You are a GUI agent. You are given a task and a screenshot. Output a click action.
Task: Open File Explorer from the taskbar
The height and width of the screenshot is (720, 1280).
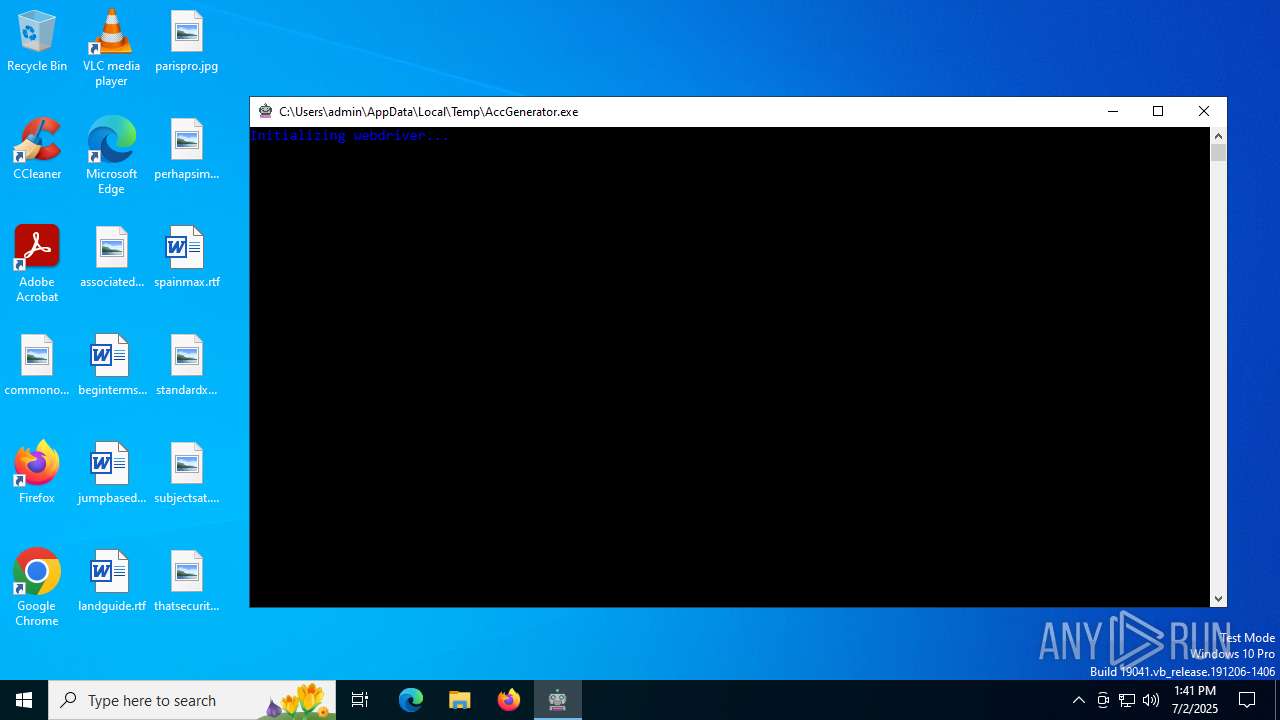460,700
